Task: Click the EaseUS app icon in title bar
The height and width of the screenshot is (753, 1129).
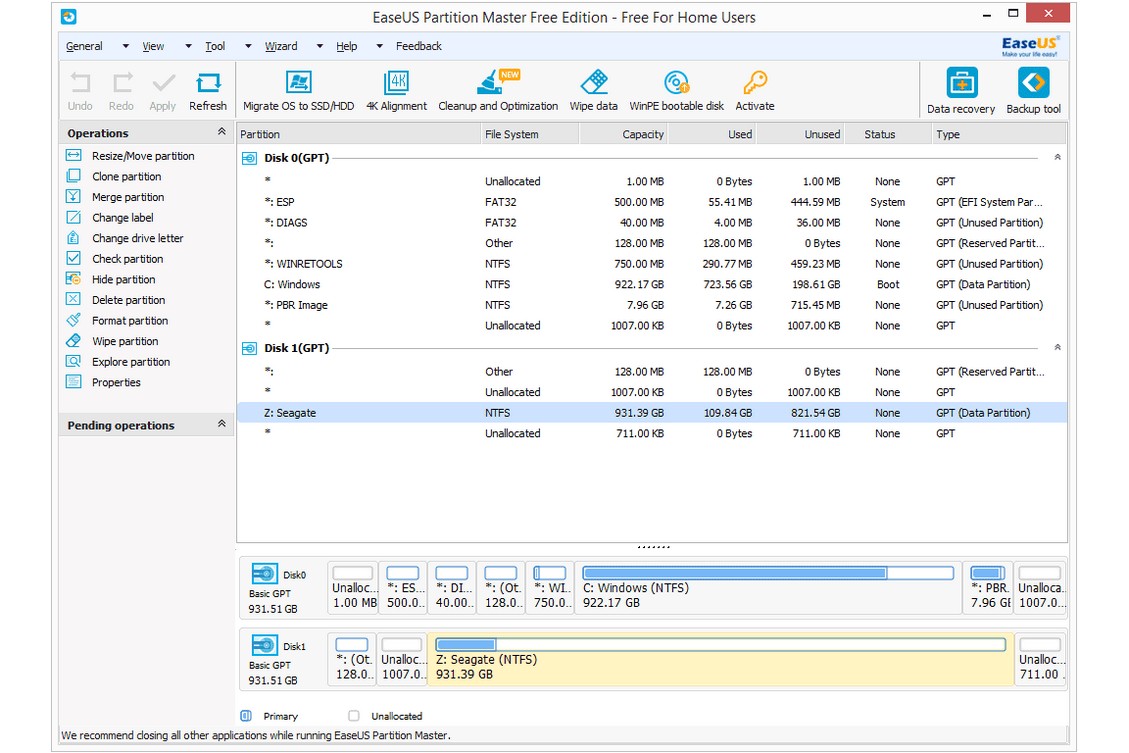Action: tap(69, 17)
